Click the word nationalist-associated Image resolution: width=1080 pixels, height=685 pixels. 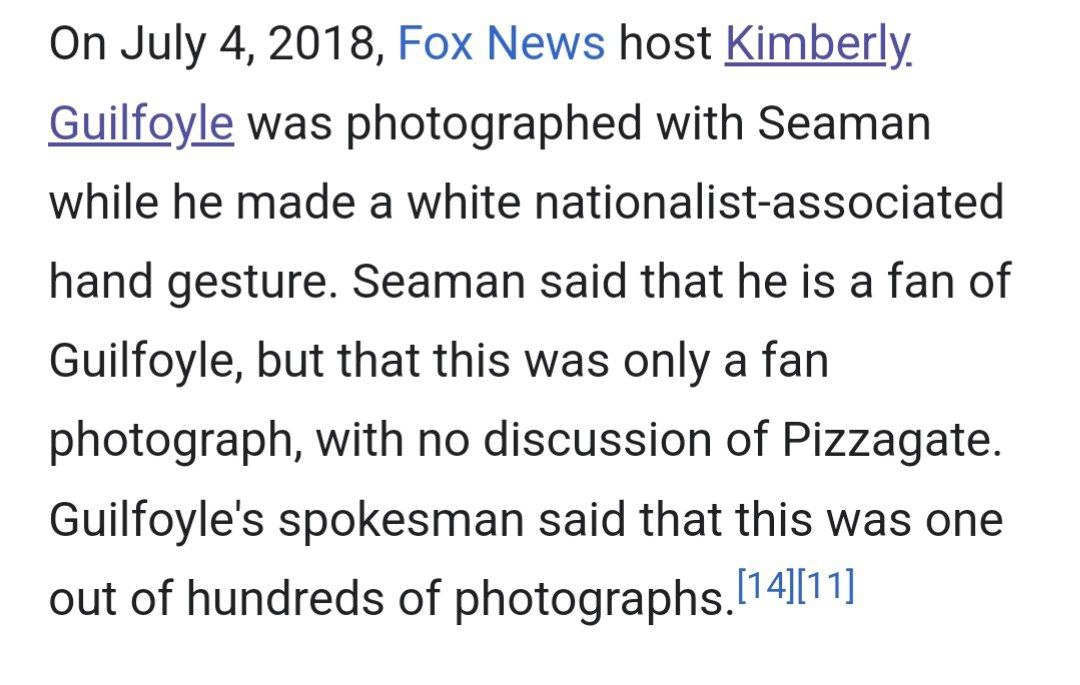[x=769, y=203]
